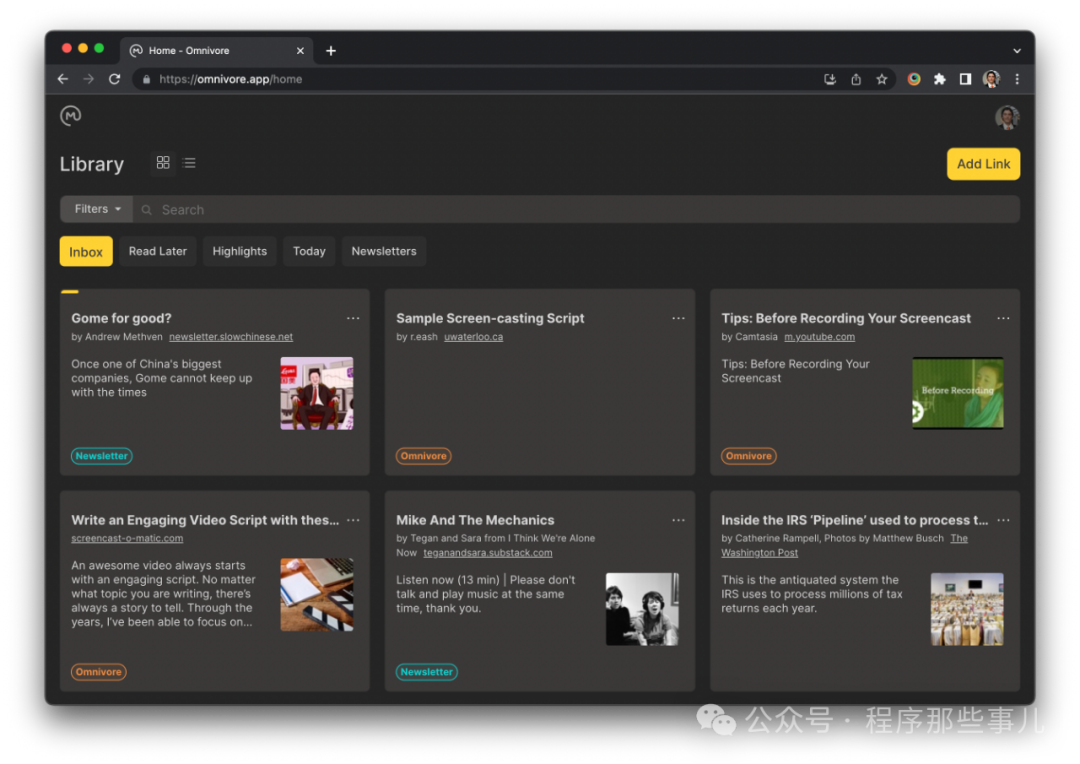Screen dimensions: 1080x764
Task: Open the browser profile avatar in toolbar
Action: click(991, 79)
